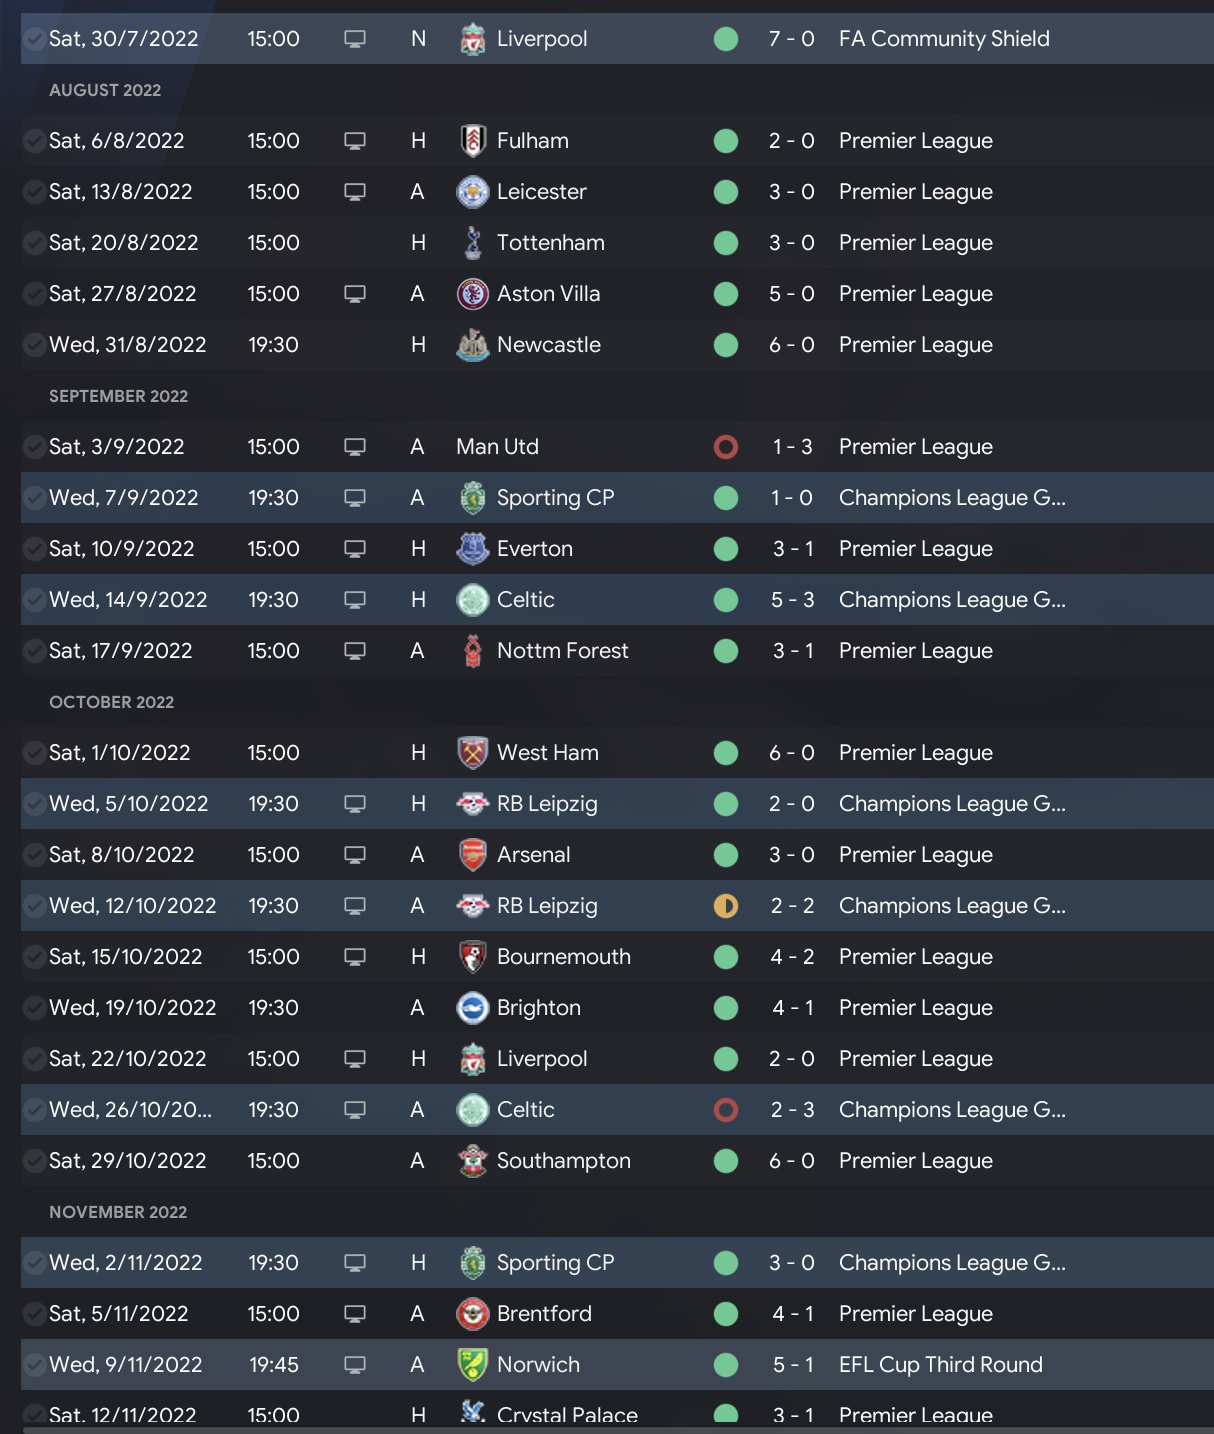
Task: Click the TV icon on Sat 6/8/2022 fixture
Action: [355, 141]
